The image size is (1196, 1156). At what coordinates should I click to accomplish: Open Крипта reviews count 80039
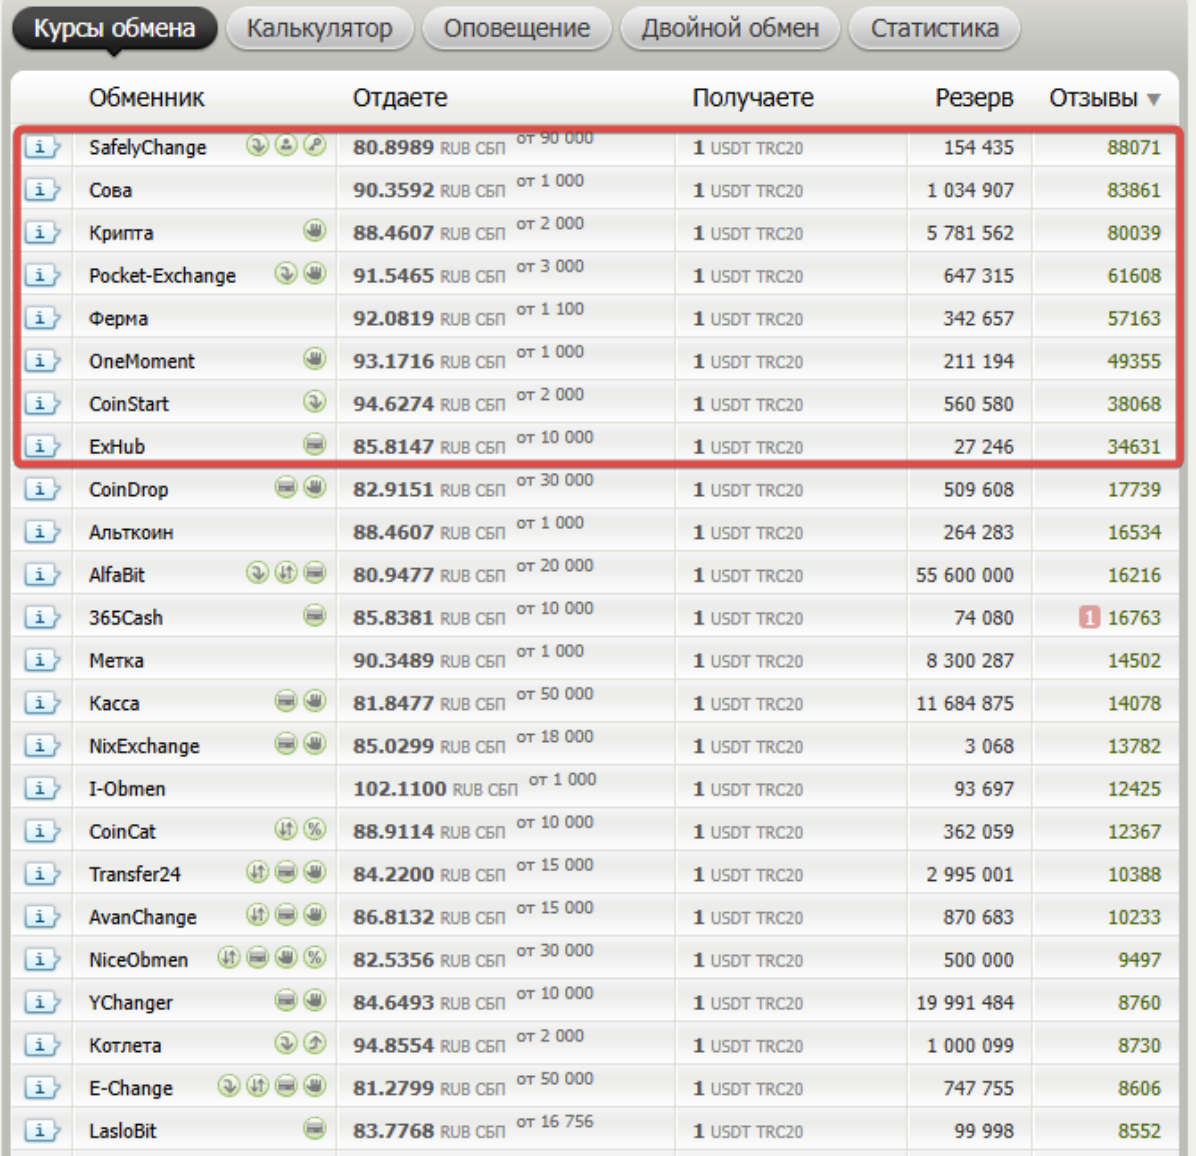(1133, 233)
